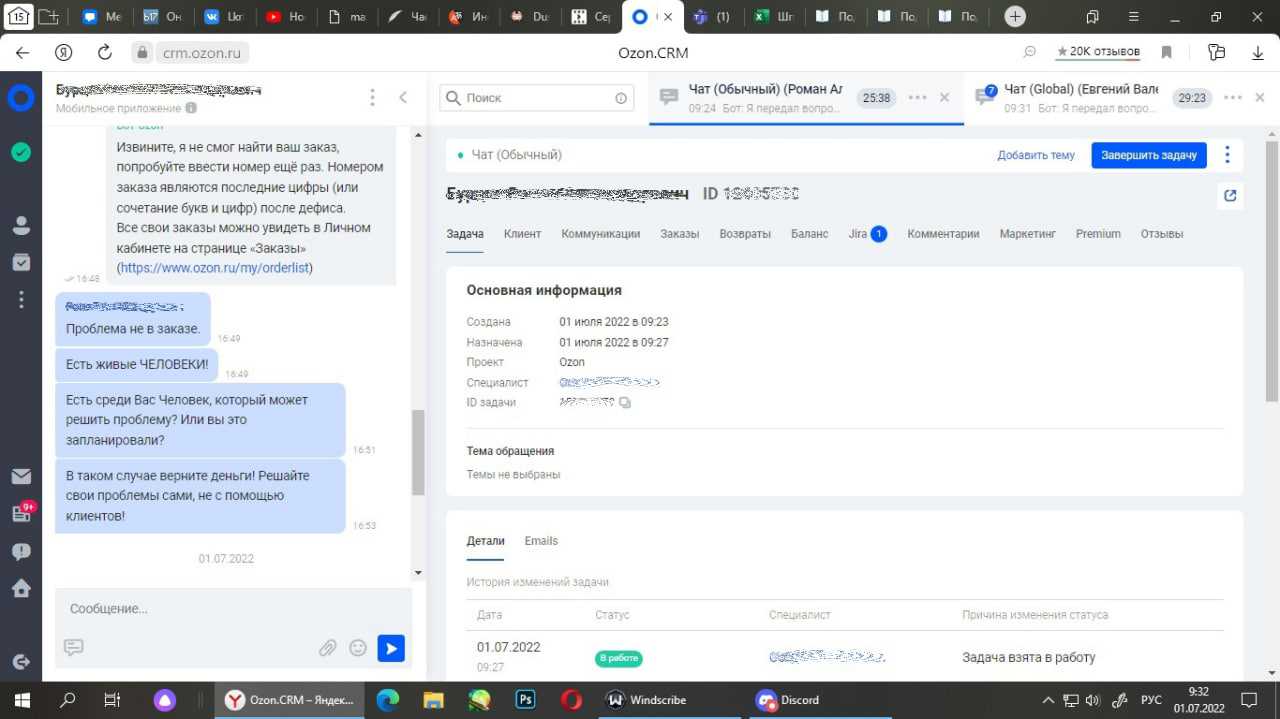Screen dimensions: 1280x719
Task: Open the chat header three-dot options menu
Action: (x=372, y=97)
